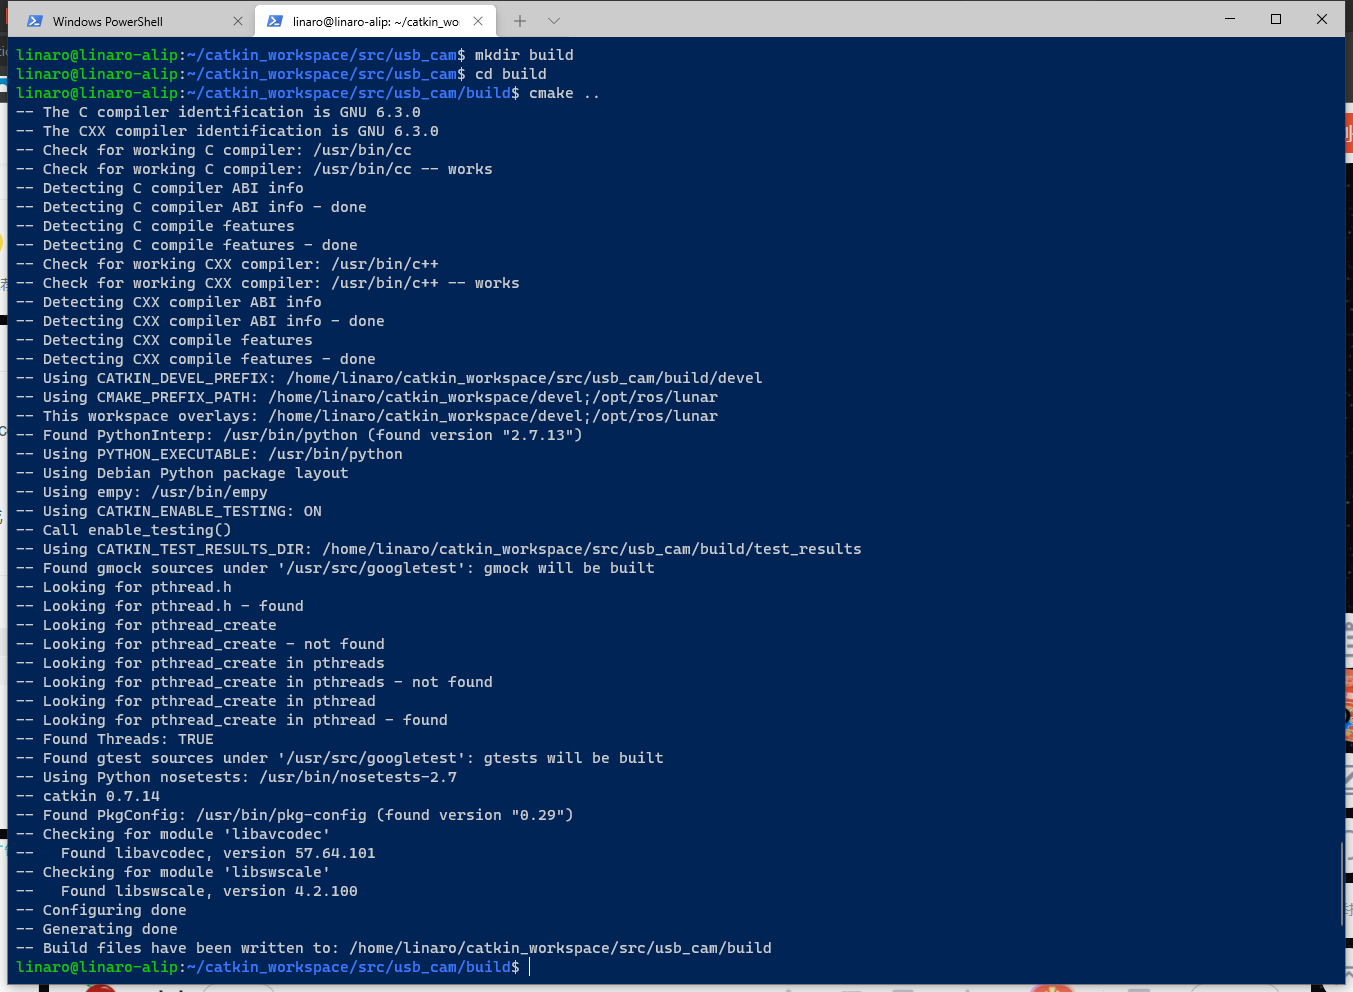Viewport: 1353px width, 992px height.
Task: Click the 'Found PythonInterp' line
Action: point(299,435)
